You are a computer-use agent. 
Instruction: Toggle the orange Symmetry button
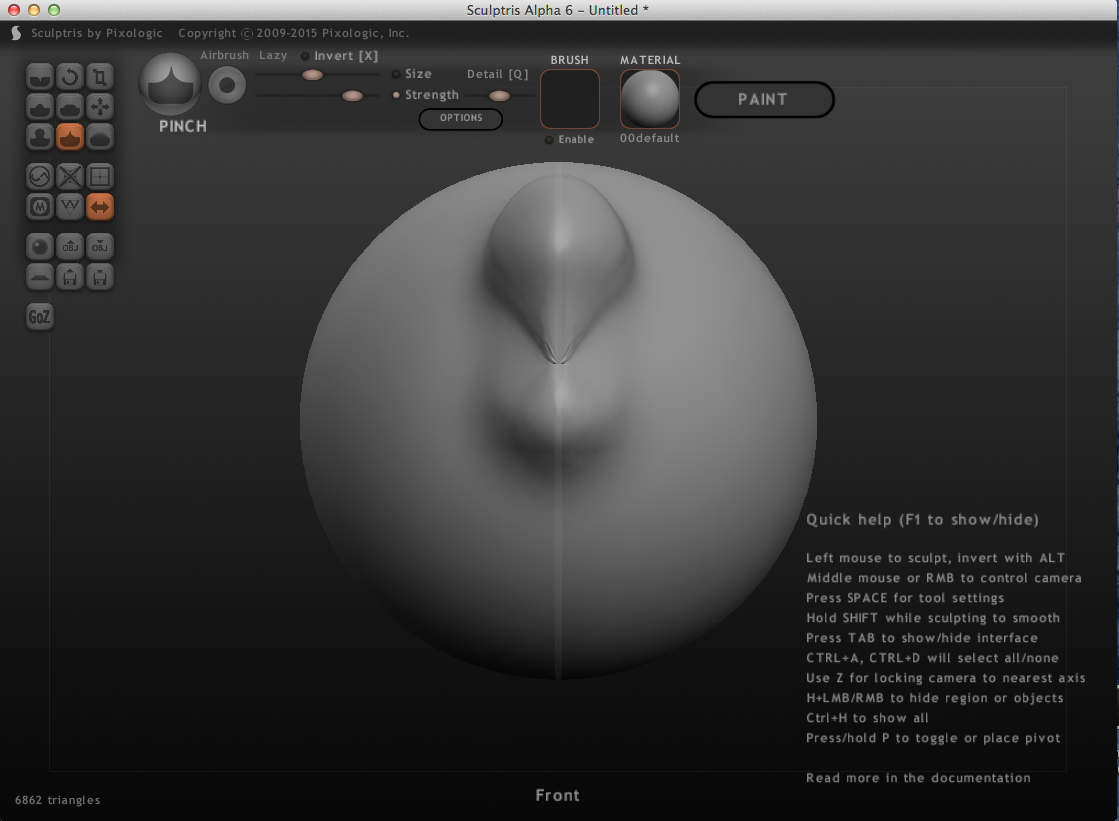tap(100, 207)
